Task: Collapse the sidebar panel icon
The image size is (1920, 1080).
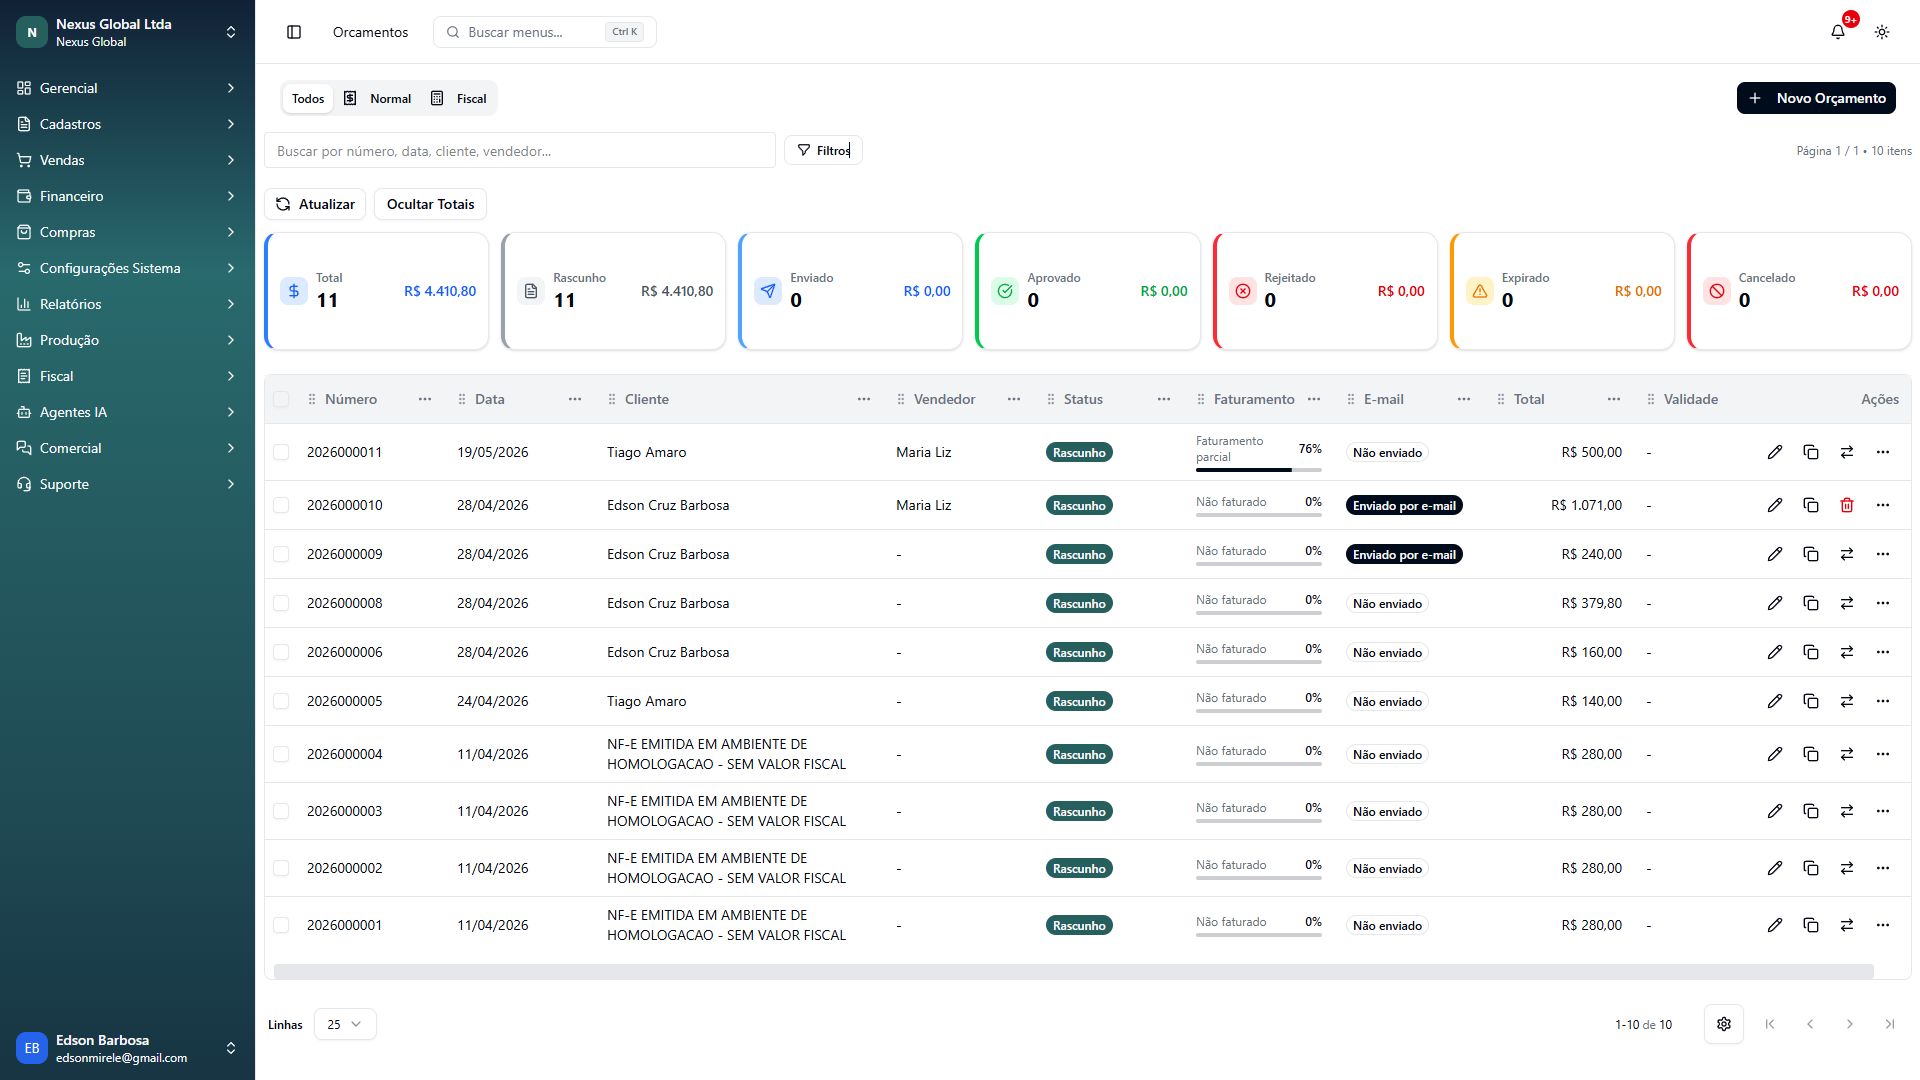Action: pos(294,32)
